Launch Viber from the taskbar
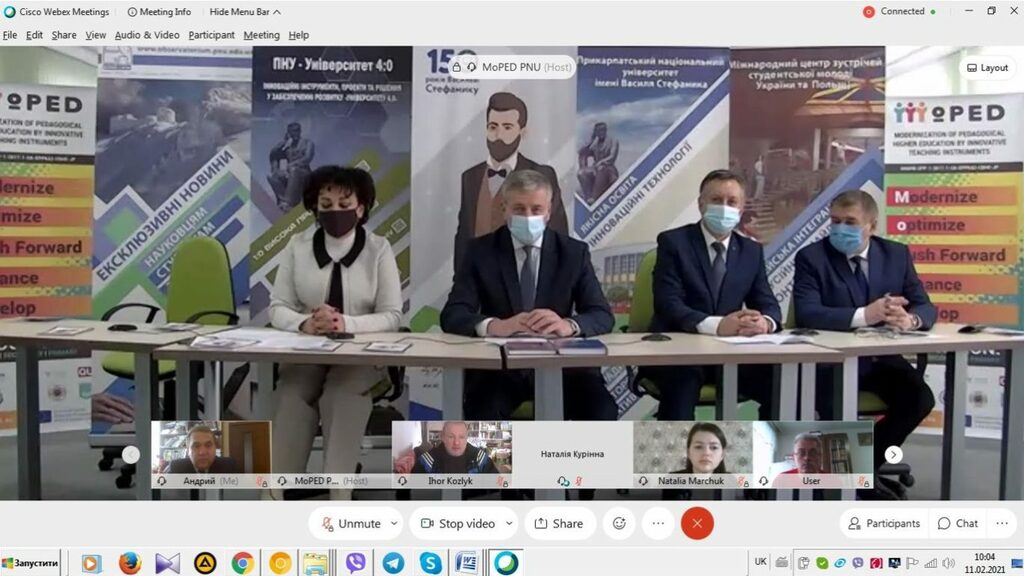This screenshot has height=576, width=1024. pyautogui.click(x=355, y=563)
